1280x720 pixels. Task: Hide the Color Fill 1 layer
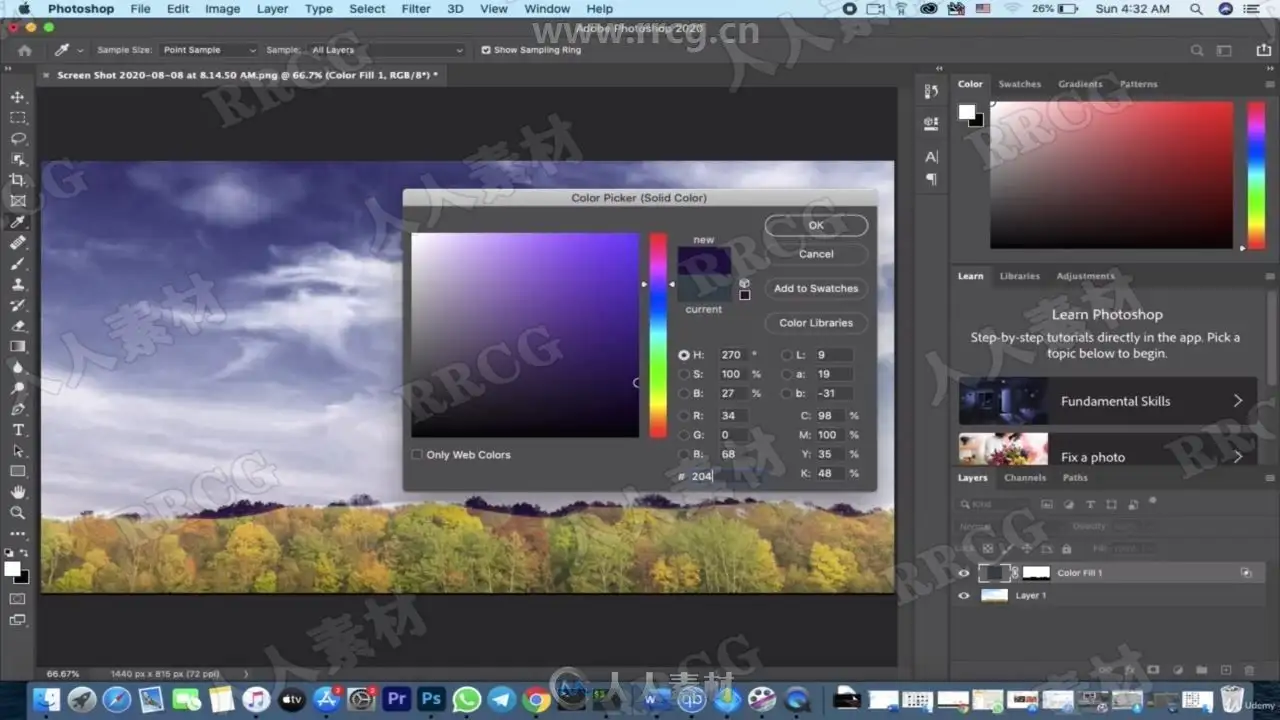point(964,573)
